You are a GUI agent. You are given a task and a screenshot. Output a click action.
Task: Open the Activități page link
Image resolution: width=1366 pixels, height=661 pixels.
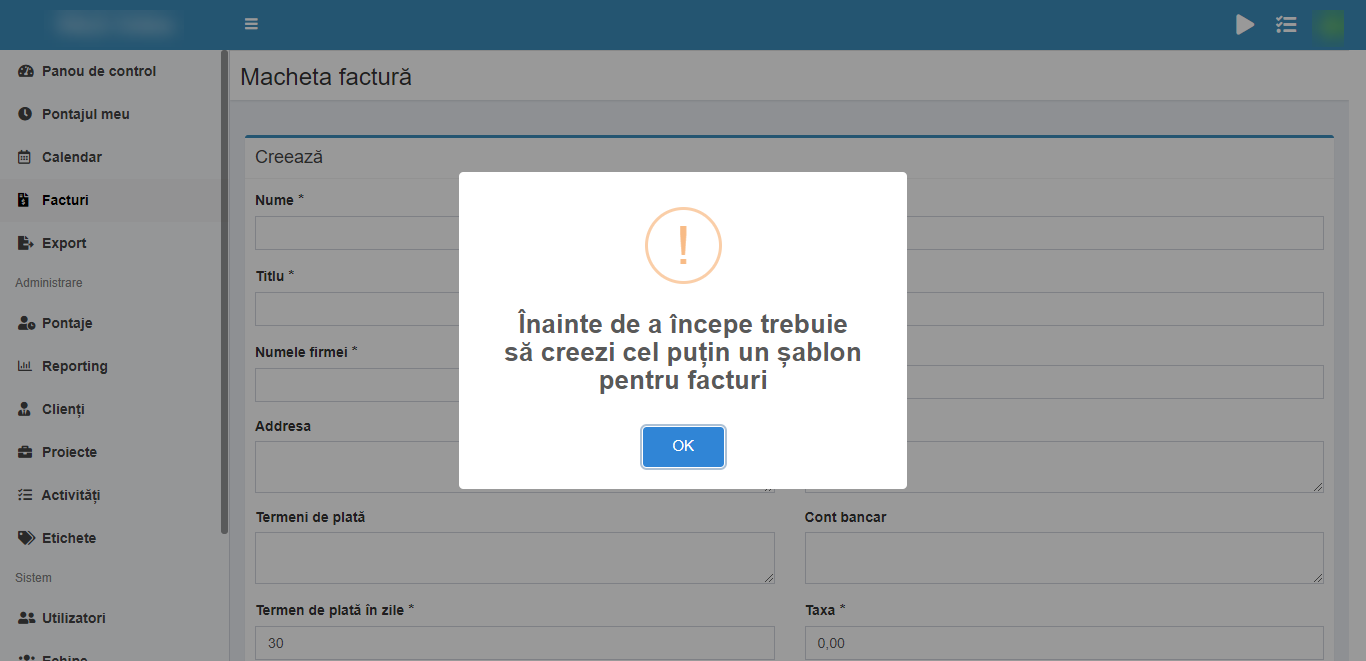[x=110, y=495]
